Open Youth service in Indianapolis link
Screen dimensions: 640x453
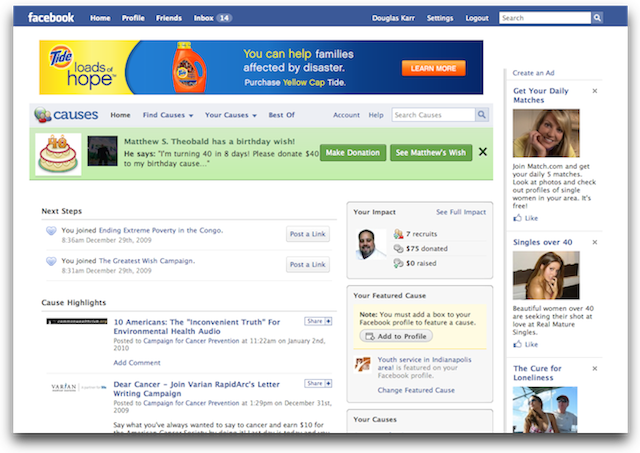pyautogui.click(x=424, y=363)
